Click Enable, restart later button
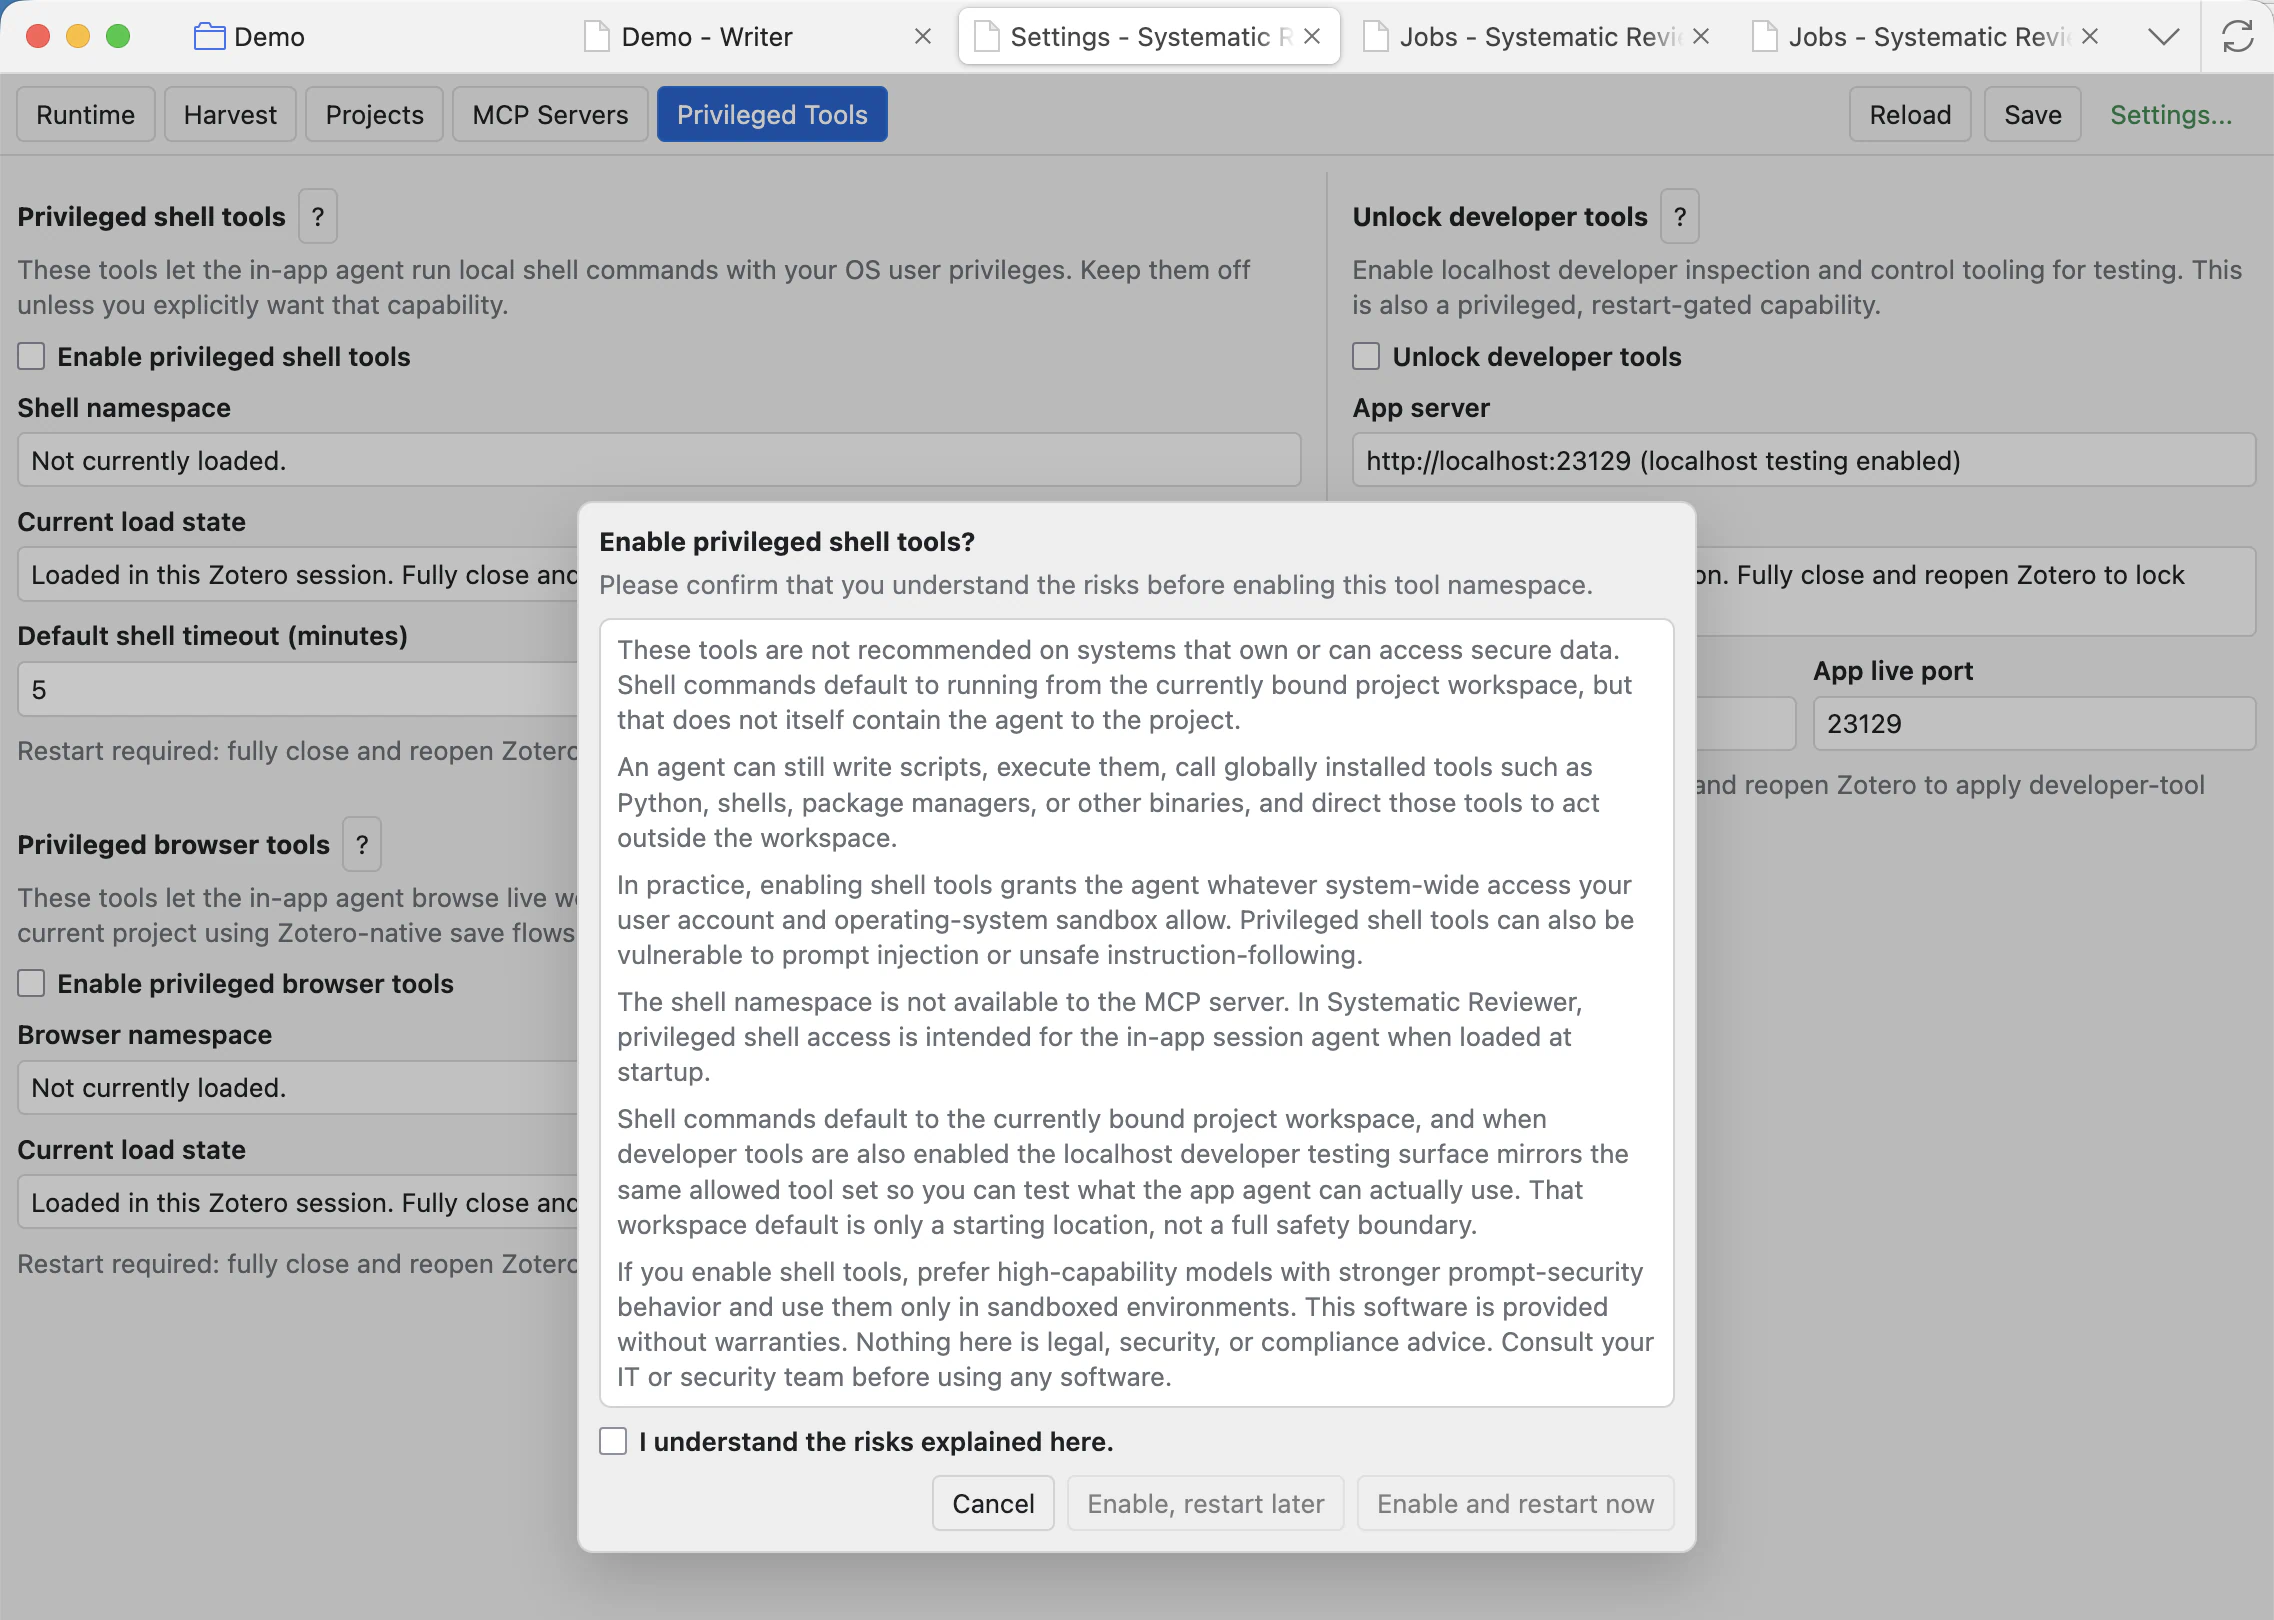This screenshot has width=2274, height=1620. [1205, 1503]
